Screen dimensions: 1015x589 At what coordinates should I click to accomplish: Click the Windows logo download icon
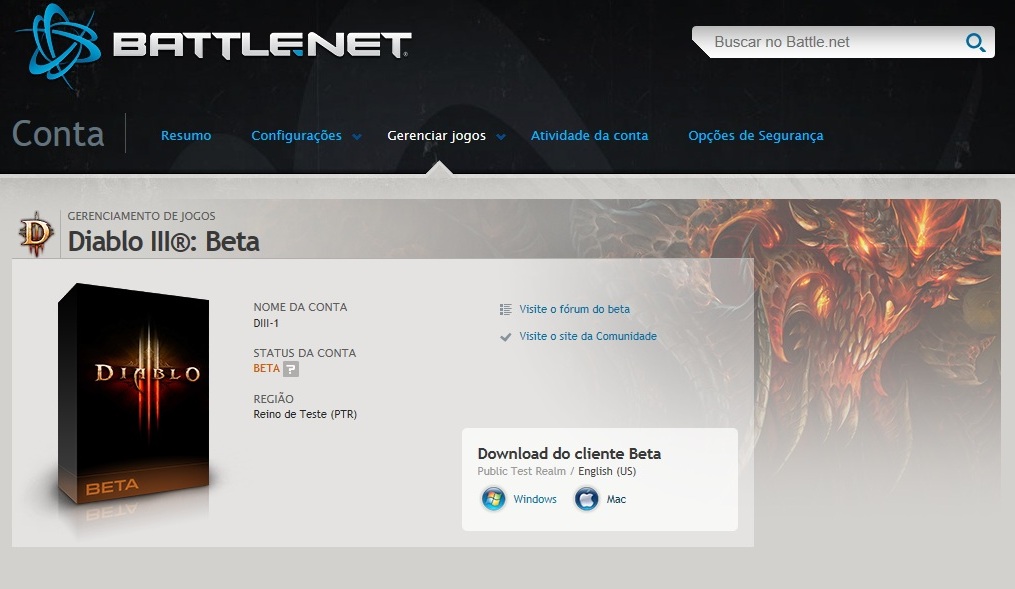pos(493,499)
